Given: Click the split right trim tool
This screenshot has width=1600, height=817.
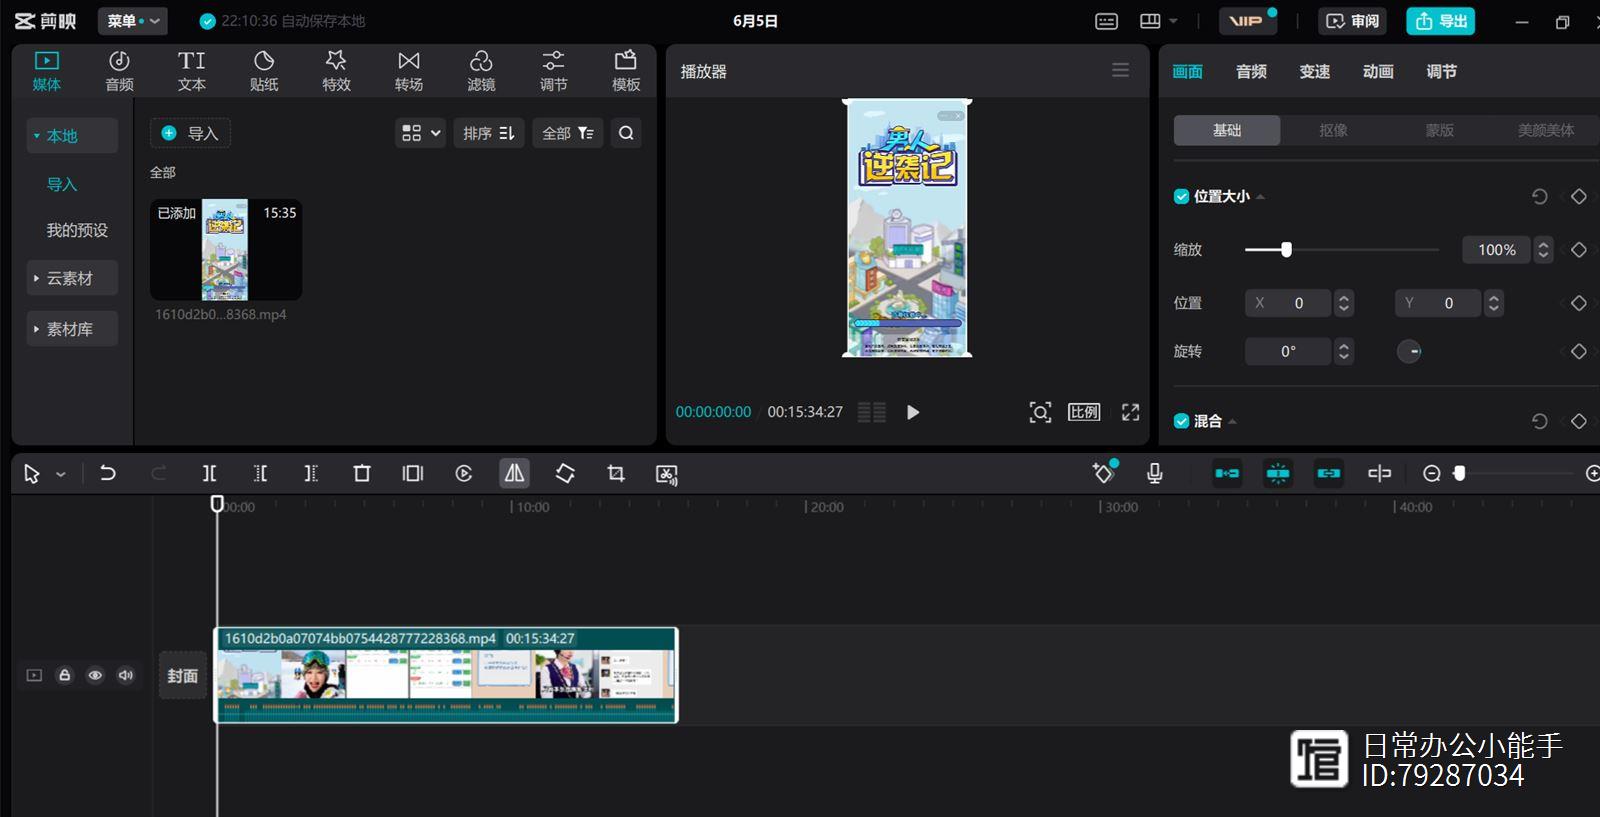Looking at the screenshot, I should click(311, 473).
